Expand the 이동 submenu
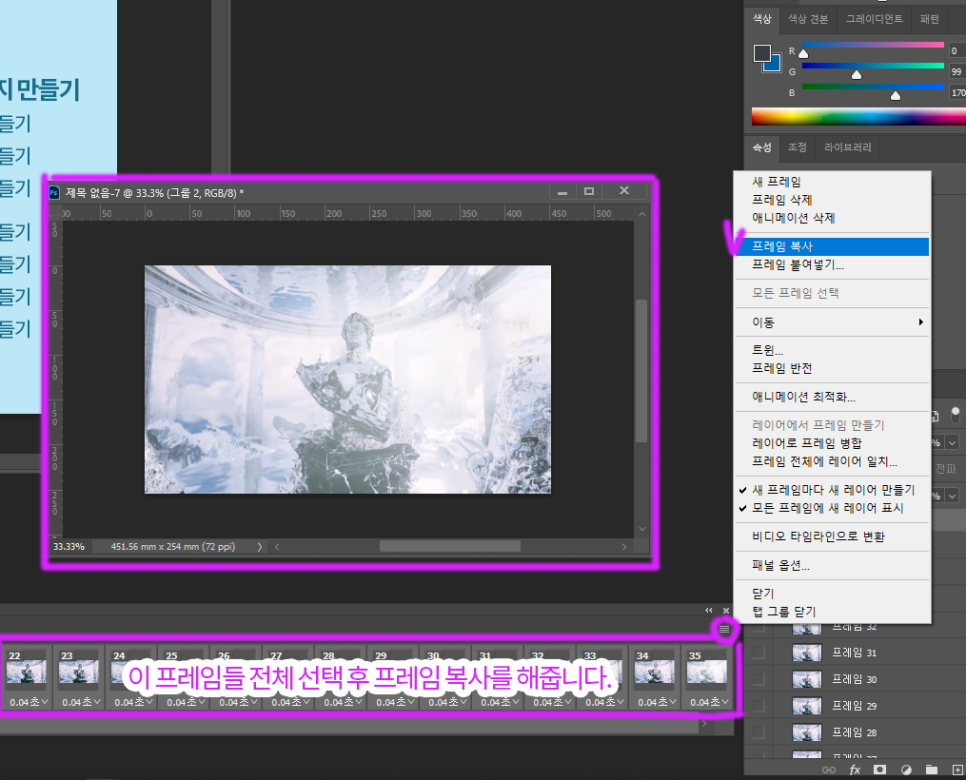Screen dimensions: 966x780 (832, 322)
